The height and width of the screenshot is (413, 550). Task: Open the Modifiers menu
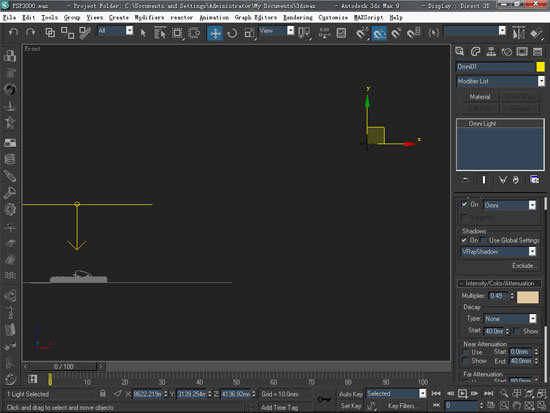click(x=149, y=17)
